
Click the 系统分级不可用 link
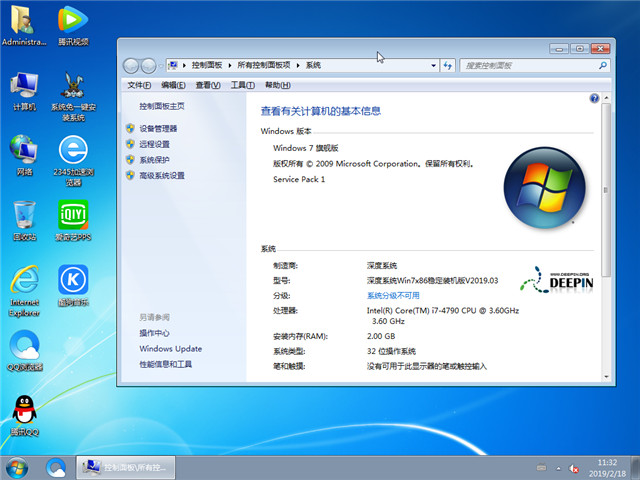pyautogui.click(x=393, y=296)
